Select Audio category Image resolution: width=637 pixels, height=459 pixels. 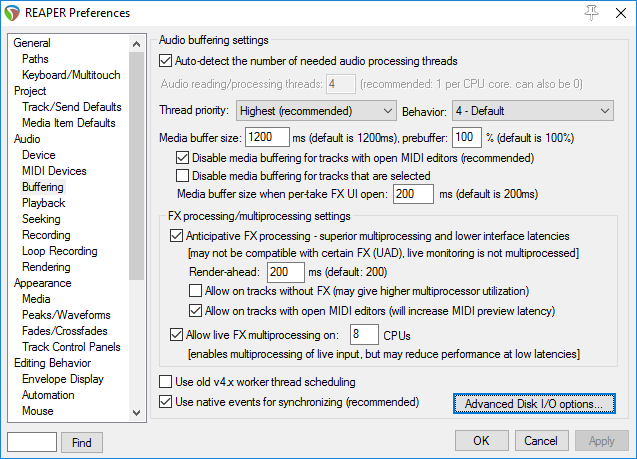27,139
